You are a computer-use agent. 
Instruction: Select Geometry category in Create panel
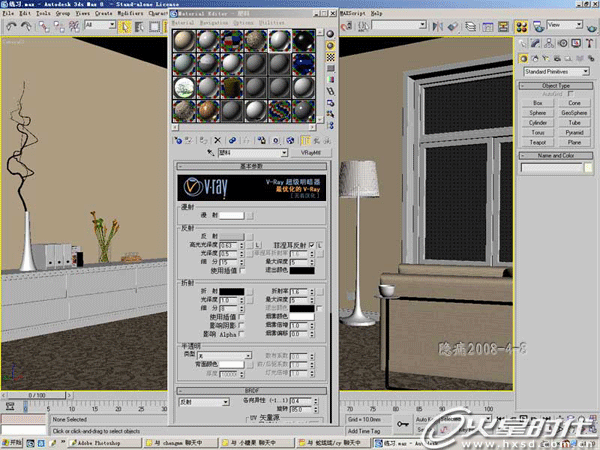click(523, 59)
